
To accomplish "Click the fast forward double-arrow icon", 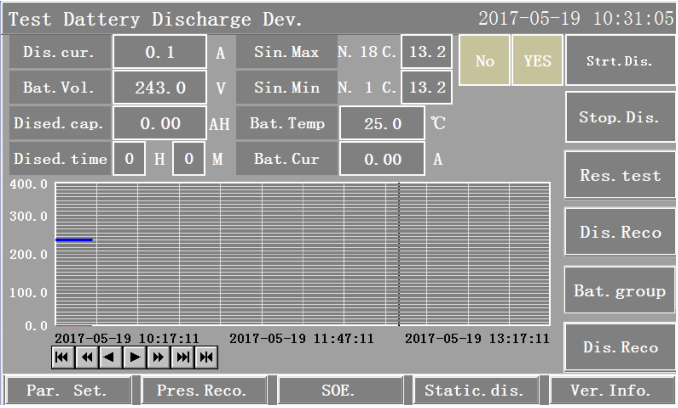I will coord(158,356).
